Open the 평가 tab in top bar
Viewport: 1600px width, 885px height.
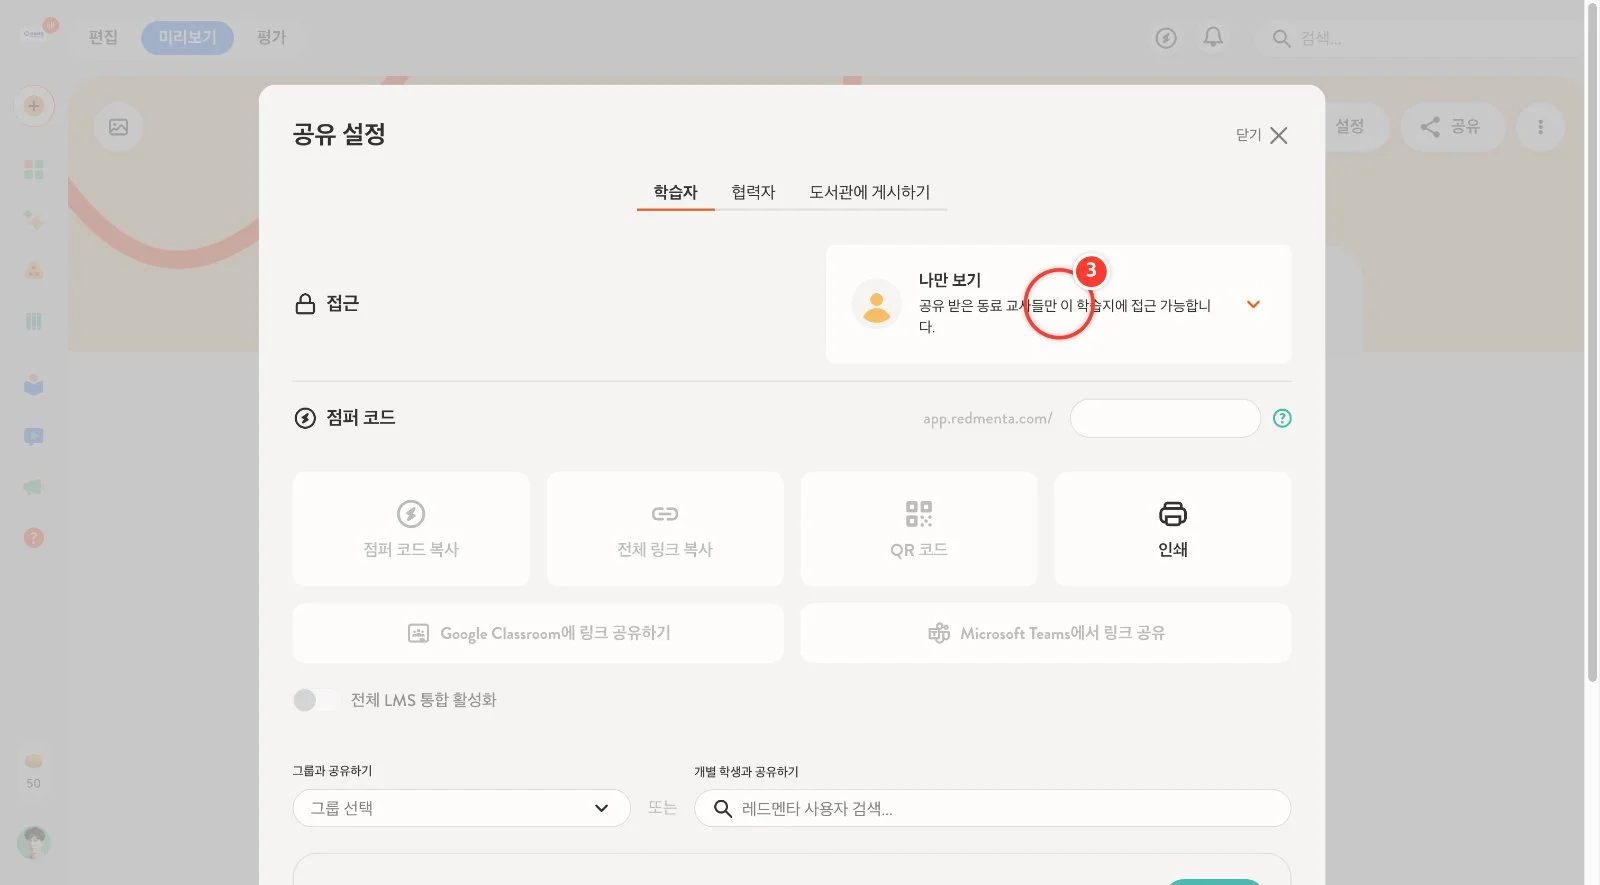[x=271, y=38]
